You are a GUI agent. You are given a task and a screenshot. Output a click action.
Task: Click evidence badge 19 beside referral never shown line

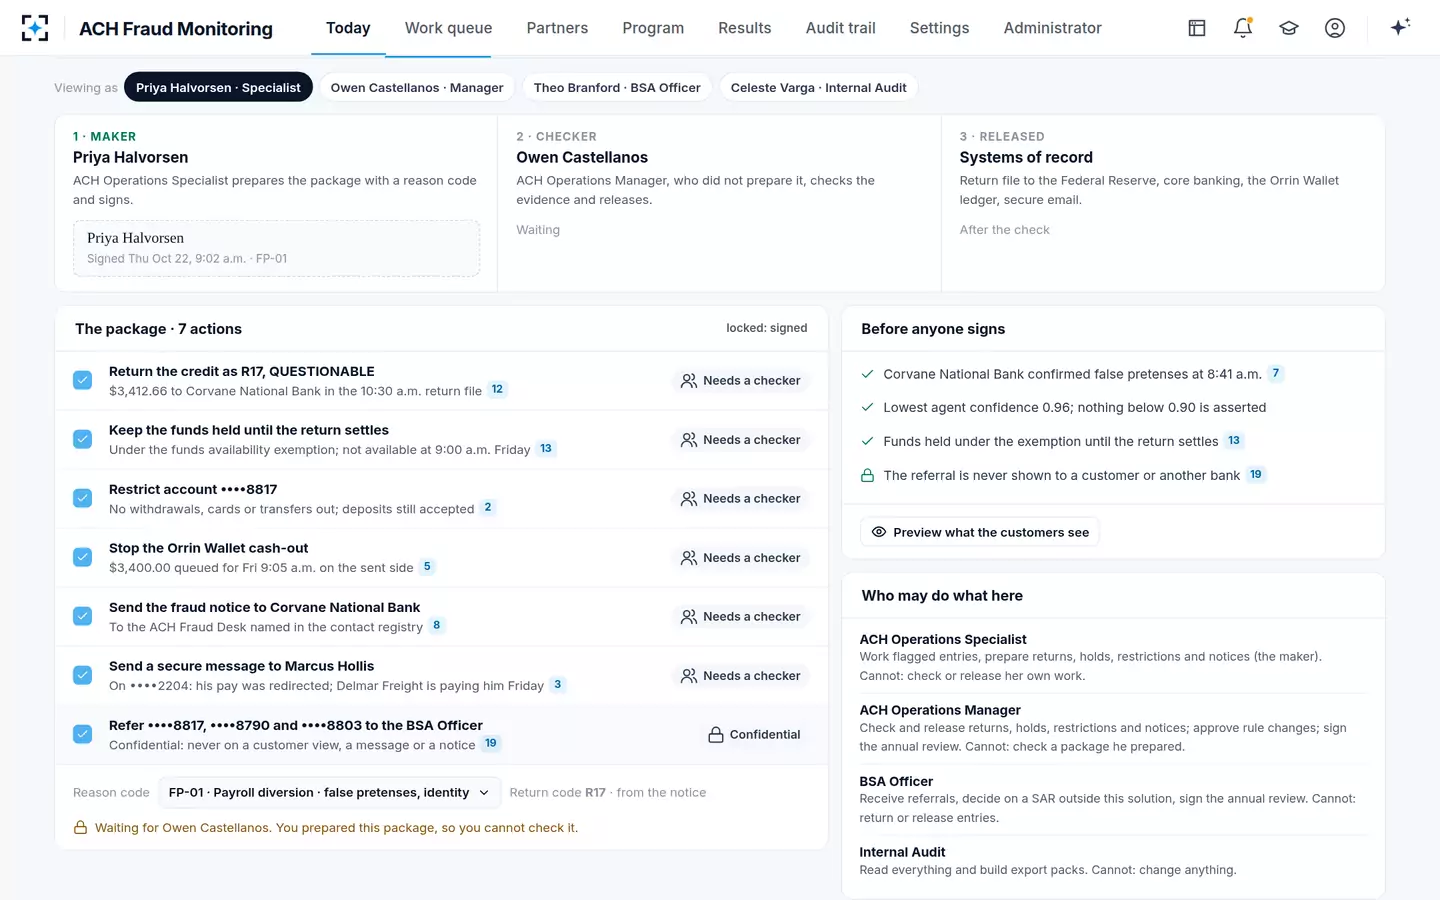(x=1256, y=474)
